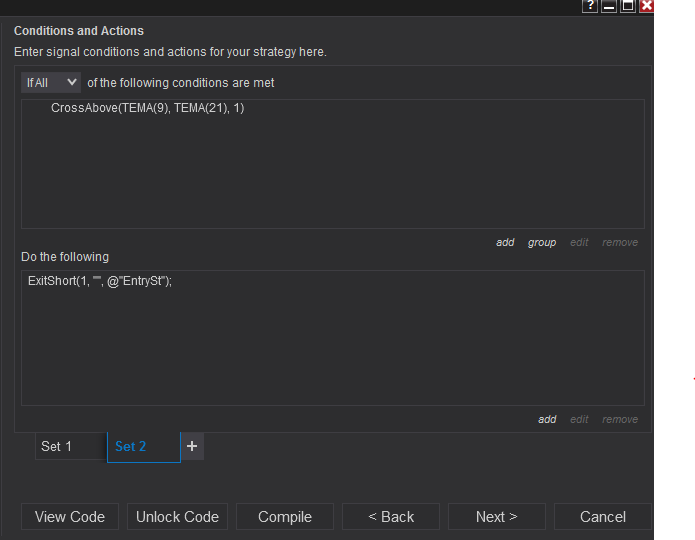Add a new condition set with plus
695x540 pixels.
192,446
